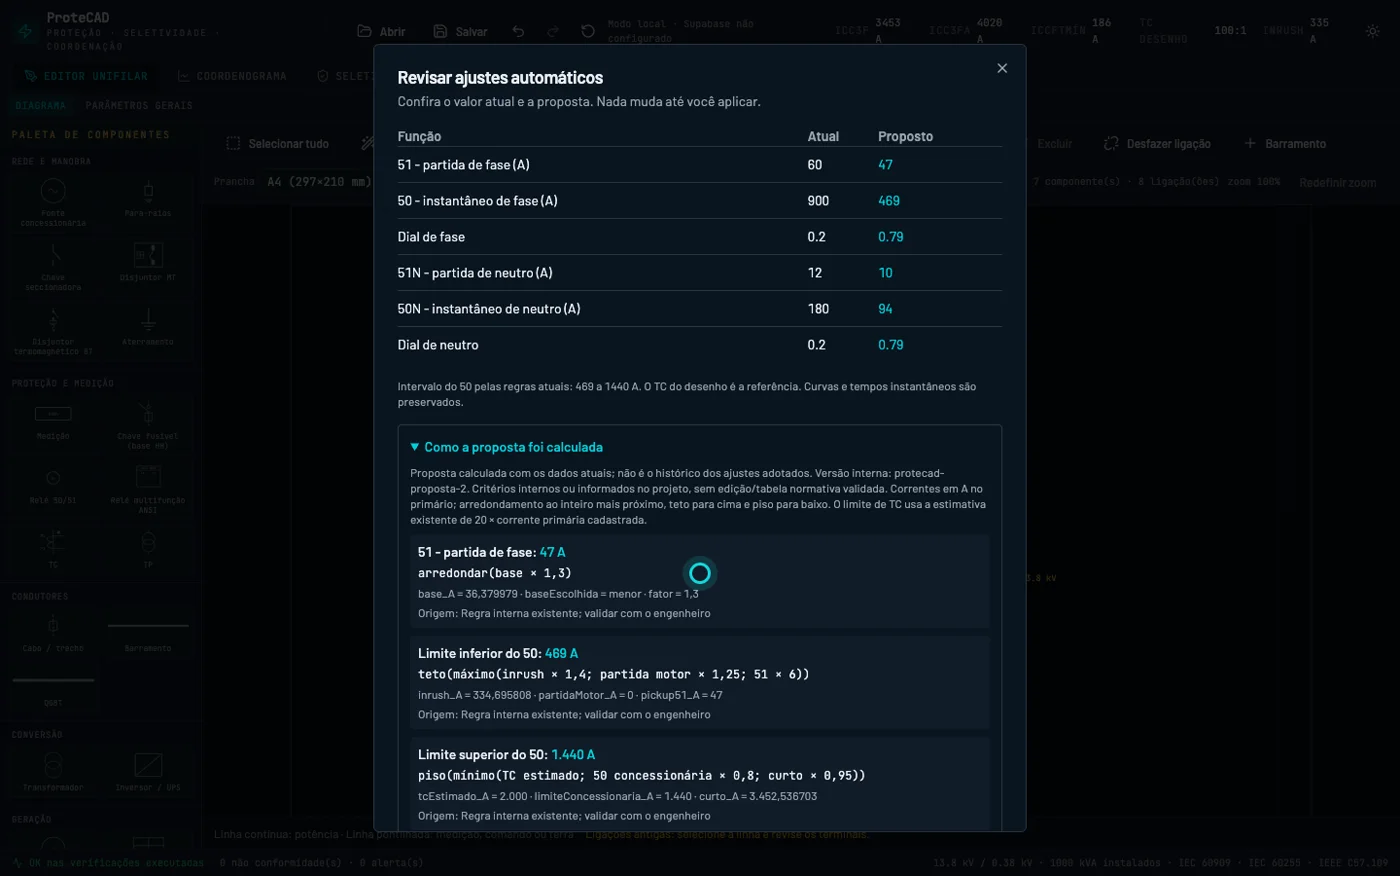The height and width of the screenshot is (876, 1400).
Task: Select the Cabo / trecho component
Action: point(53,634)
